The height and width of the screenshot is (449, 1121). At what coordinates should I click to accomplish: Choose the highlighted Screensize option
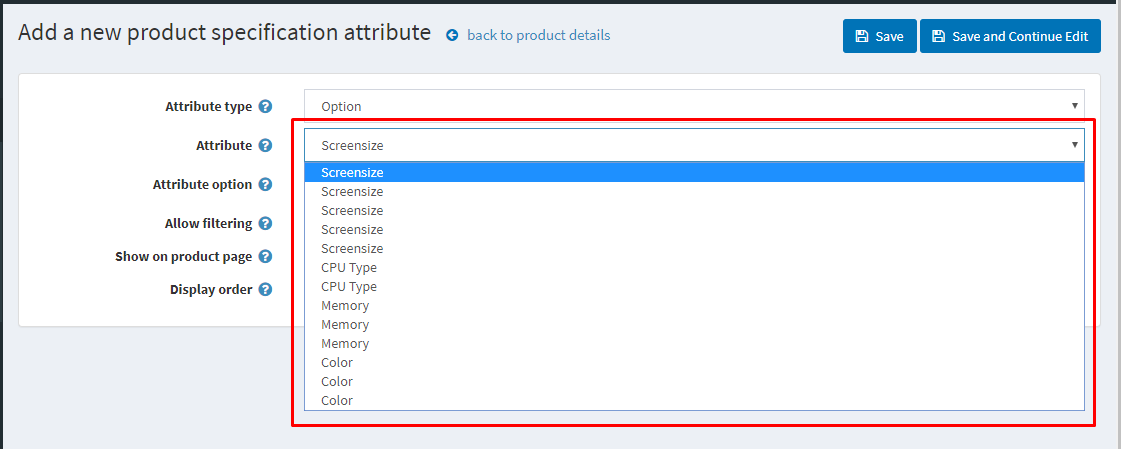pyautogui.click(x=694, y=172)
